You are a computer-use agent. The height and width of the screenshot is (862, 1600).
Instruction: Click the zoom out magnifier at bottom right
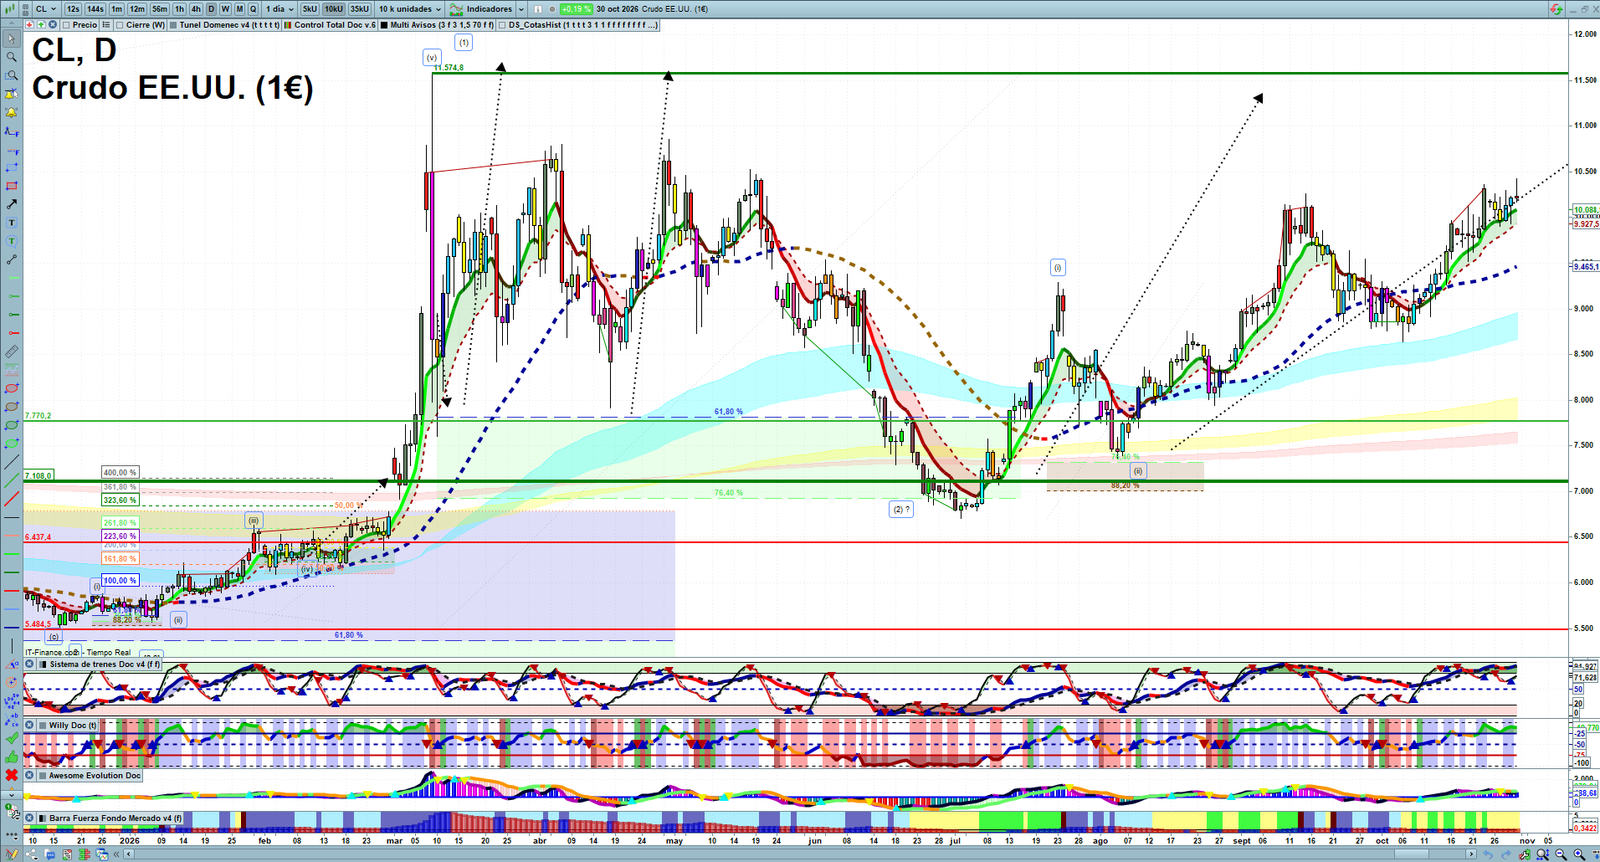point(1561,854)
